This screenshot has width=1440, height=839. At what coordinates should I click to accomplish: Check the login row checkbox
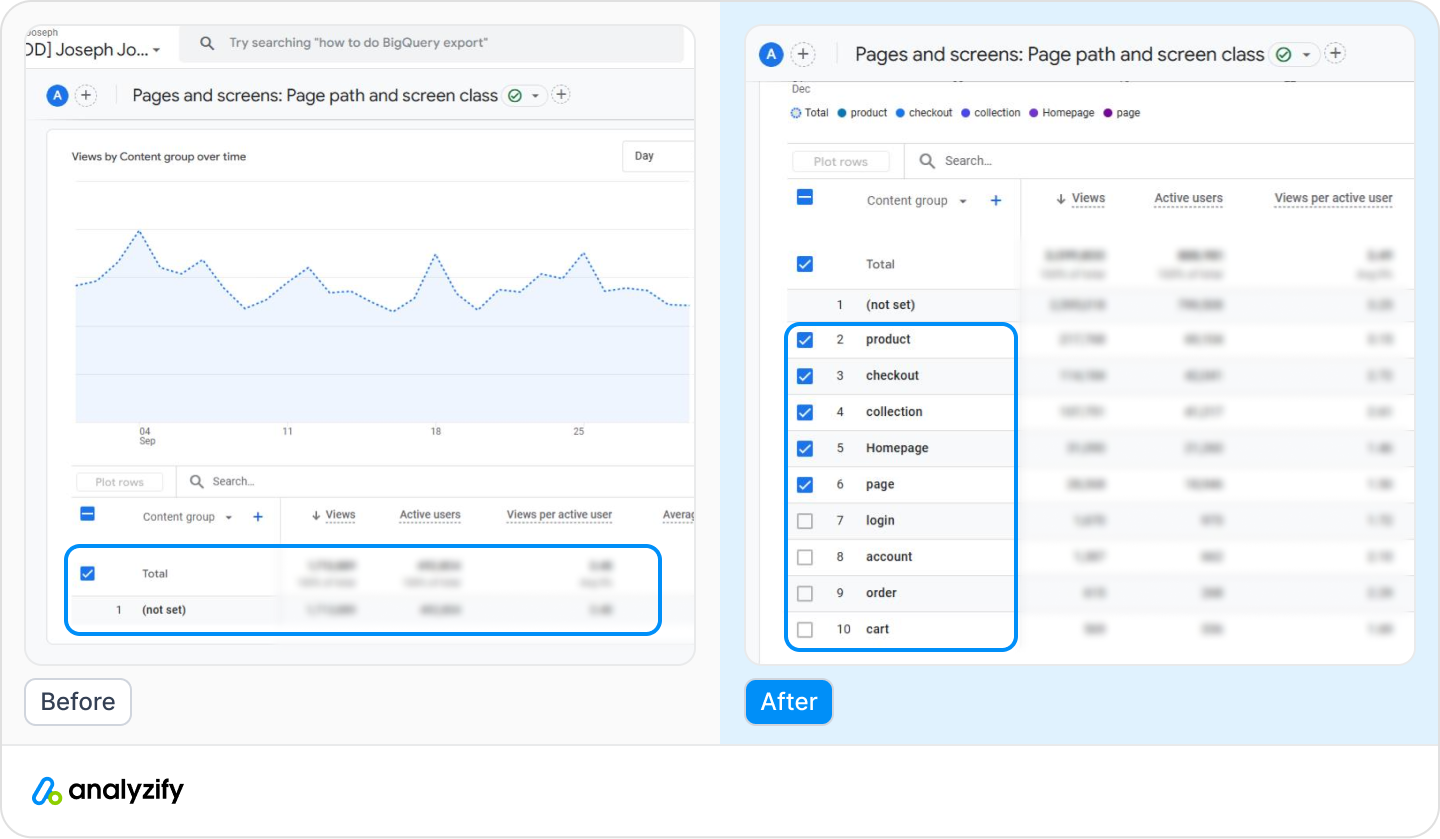point(805,521)
